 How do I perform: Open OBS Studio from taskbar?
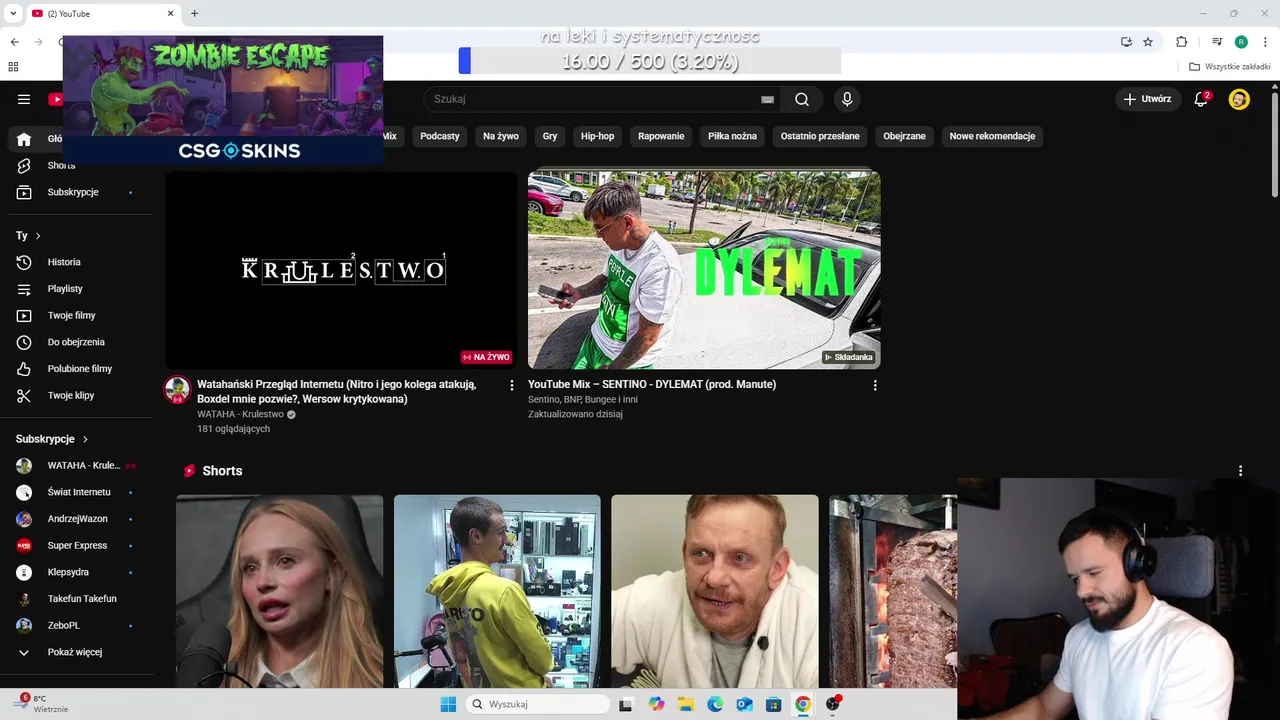[832, 704]
